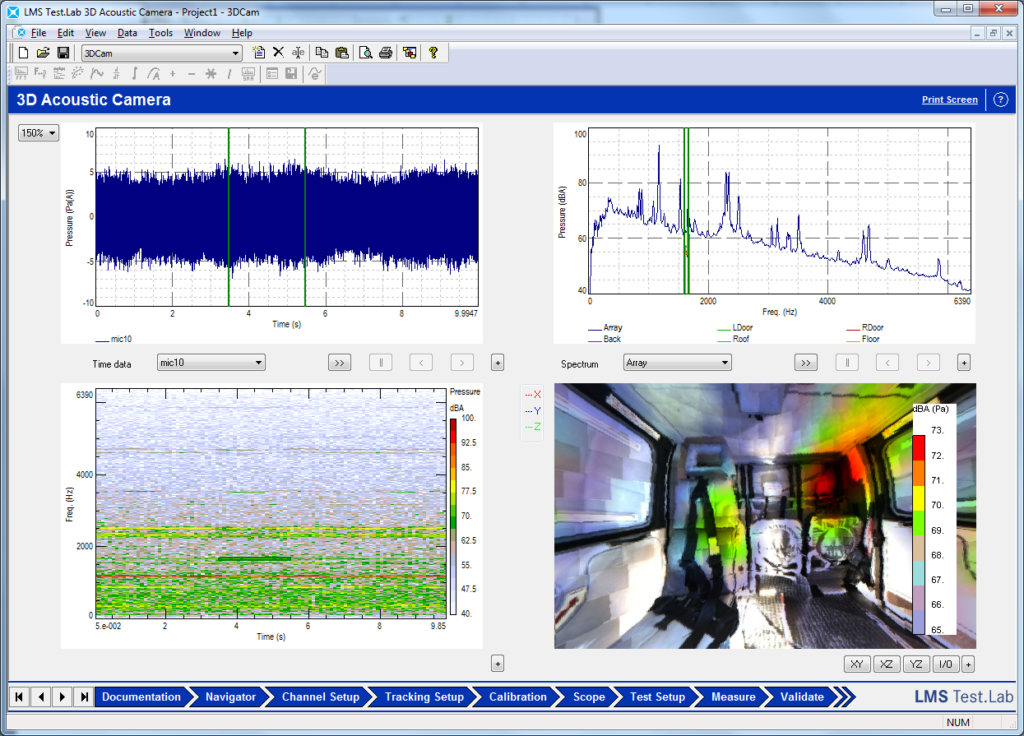This screenshot has height=736, width=1024.
Task: Click the Copy toolbar icon
Action: [322, 52]
